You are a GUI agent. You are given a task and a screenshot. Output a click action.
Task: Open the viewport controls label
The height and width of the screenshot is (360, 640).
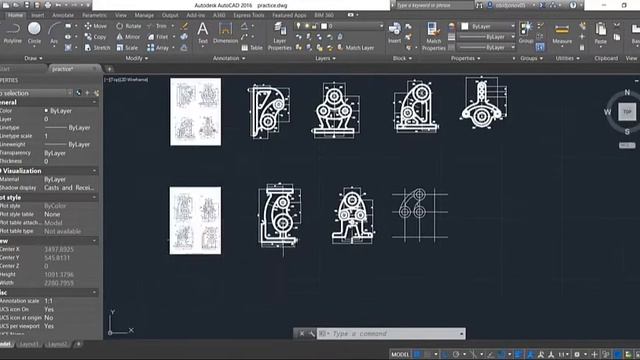(x=126, y=80)
